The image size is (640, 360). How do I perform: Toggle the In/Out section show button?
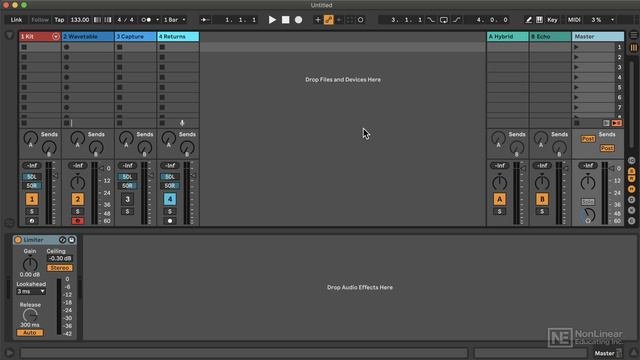632,160
